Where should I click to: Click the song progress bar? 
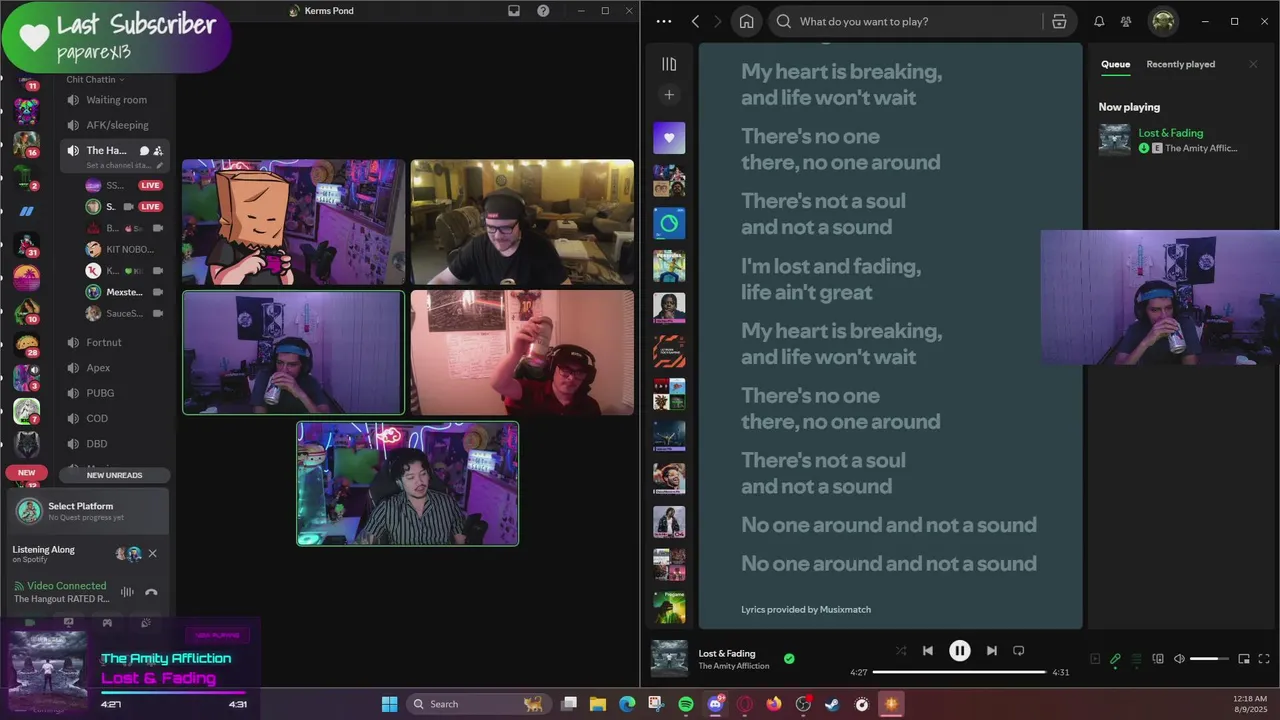[960, 672]
